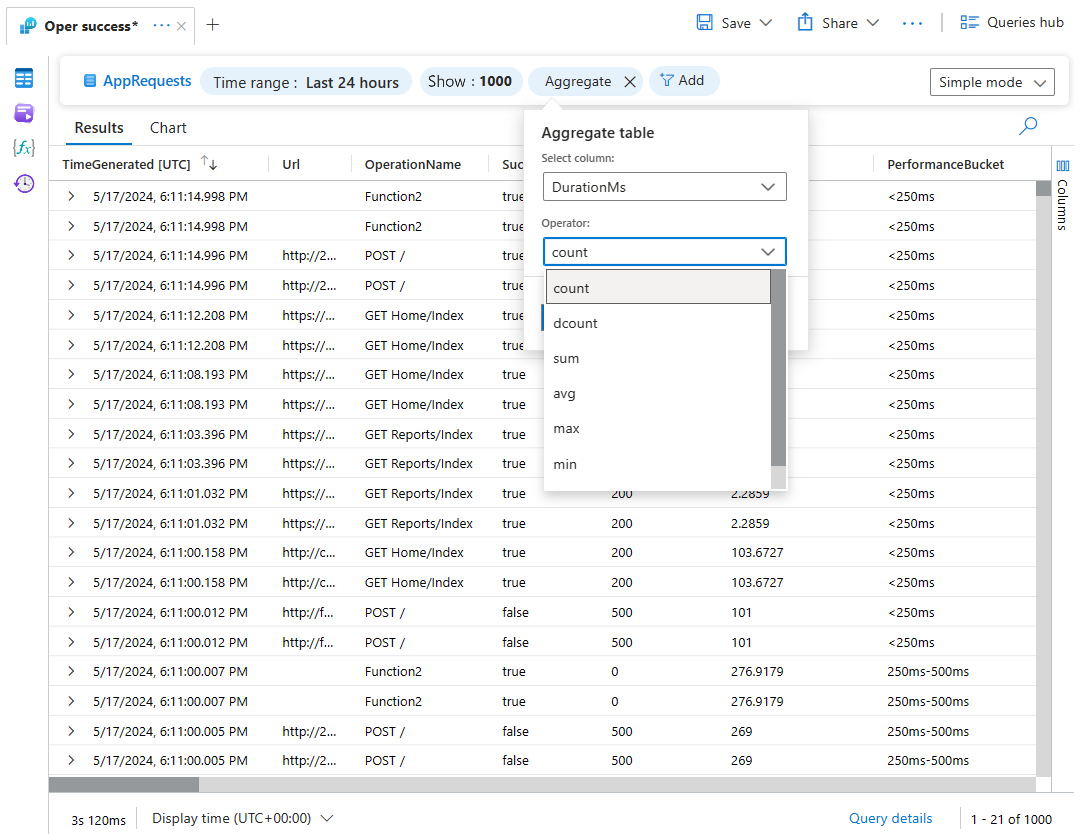The height and width of the screenshot is (834, 1081).
Task: Open Queries hub
Action: [x=1012, y=21]
